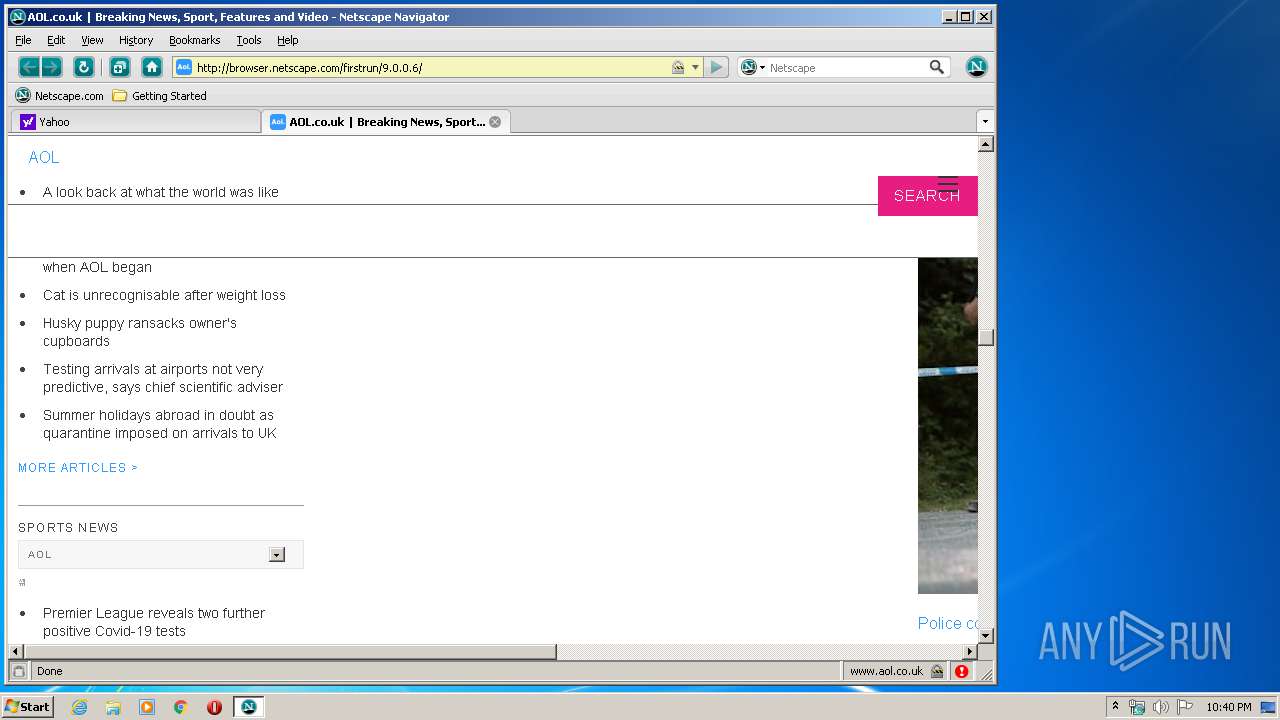Click the AOL logo link
Screen dimensions: 1280x720
44,157
